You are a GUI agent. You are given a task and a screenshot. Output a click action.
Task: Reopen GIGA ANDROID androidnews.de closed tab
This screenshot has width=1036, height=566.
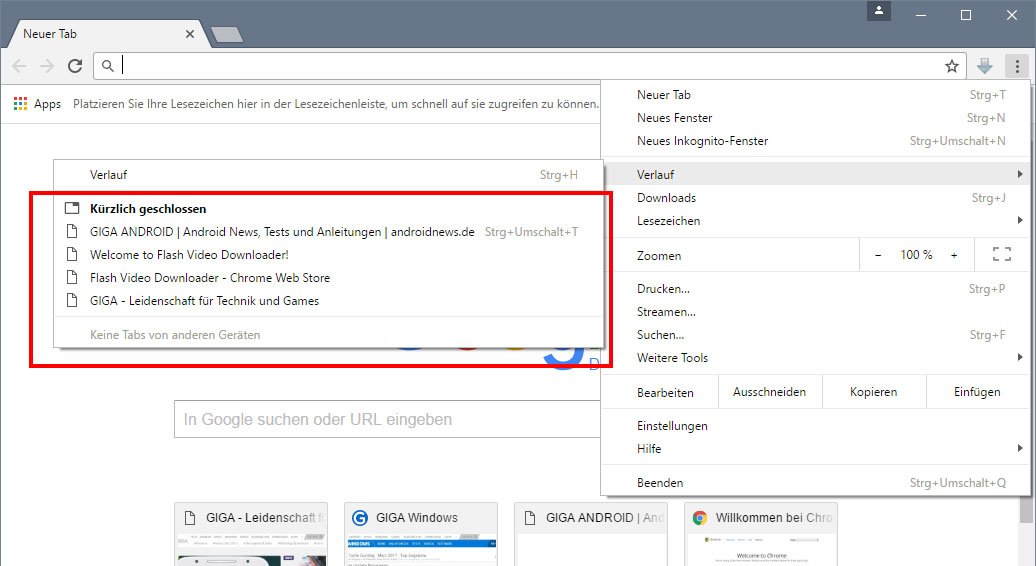coord(328,232)
